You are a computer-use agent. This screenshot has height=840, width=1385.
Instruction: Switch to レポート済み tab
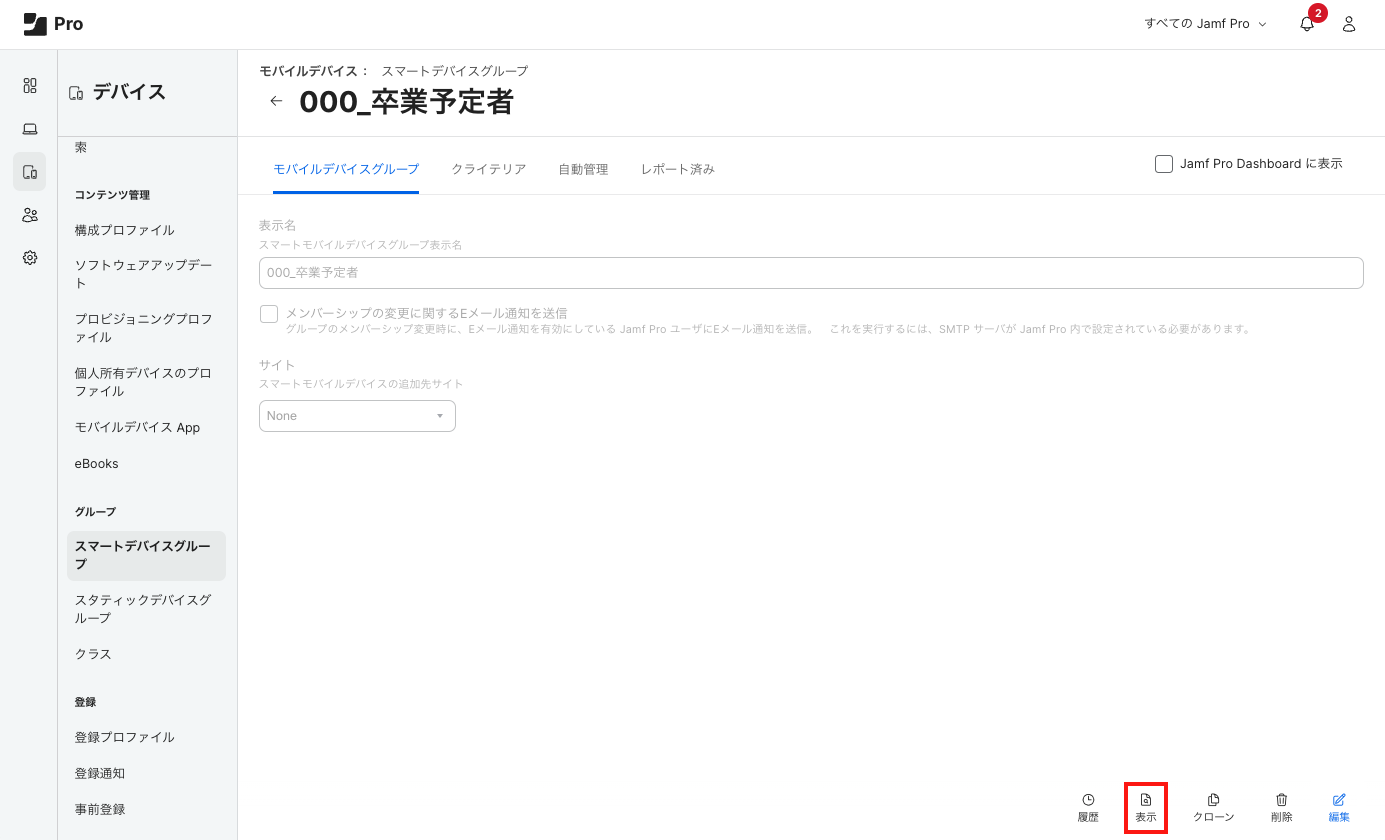(x=678, y=169)
